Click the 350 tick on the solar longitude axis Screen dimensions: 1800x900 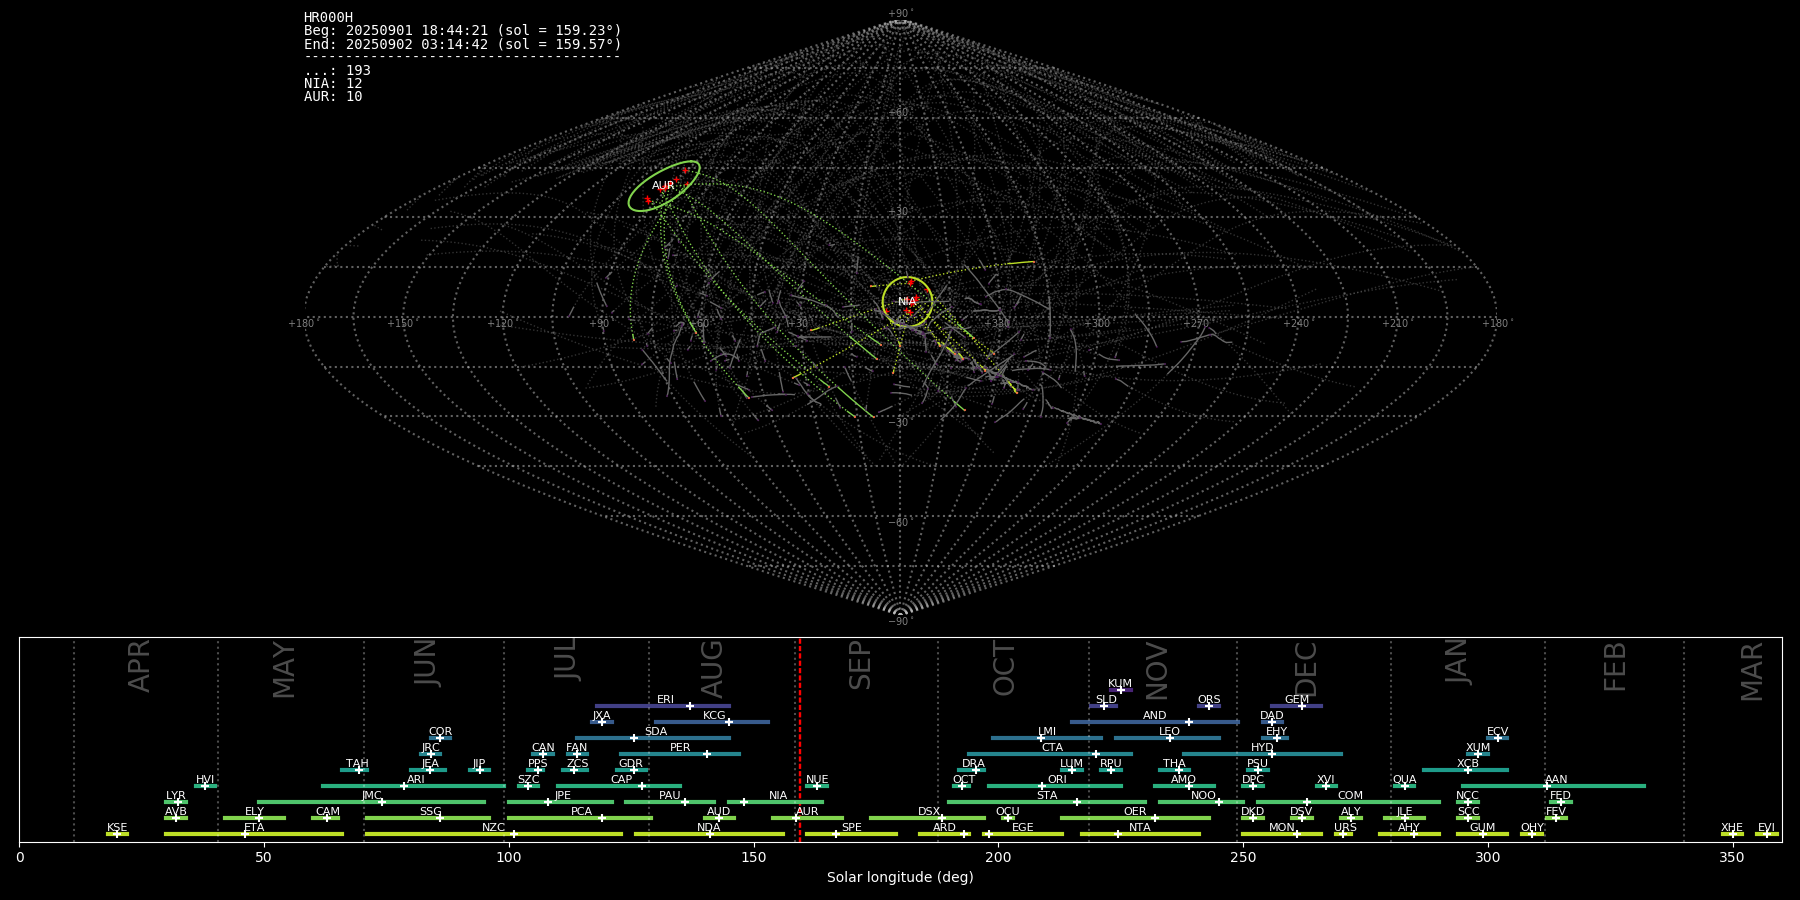coord(1733,858)
